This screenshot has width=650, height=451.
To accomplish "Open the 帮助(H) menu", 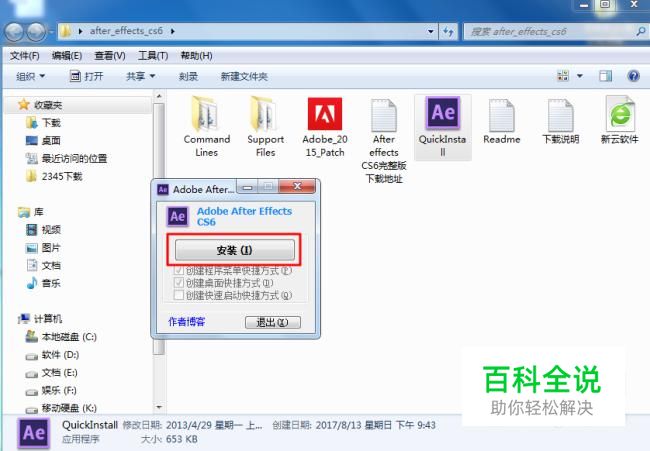I will coord(196,56).
